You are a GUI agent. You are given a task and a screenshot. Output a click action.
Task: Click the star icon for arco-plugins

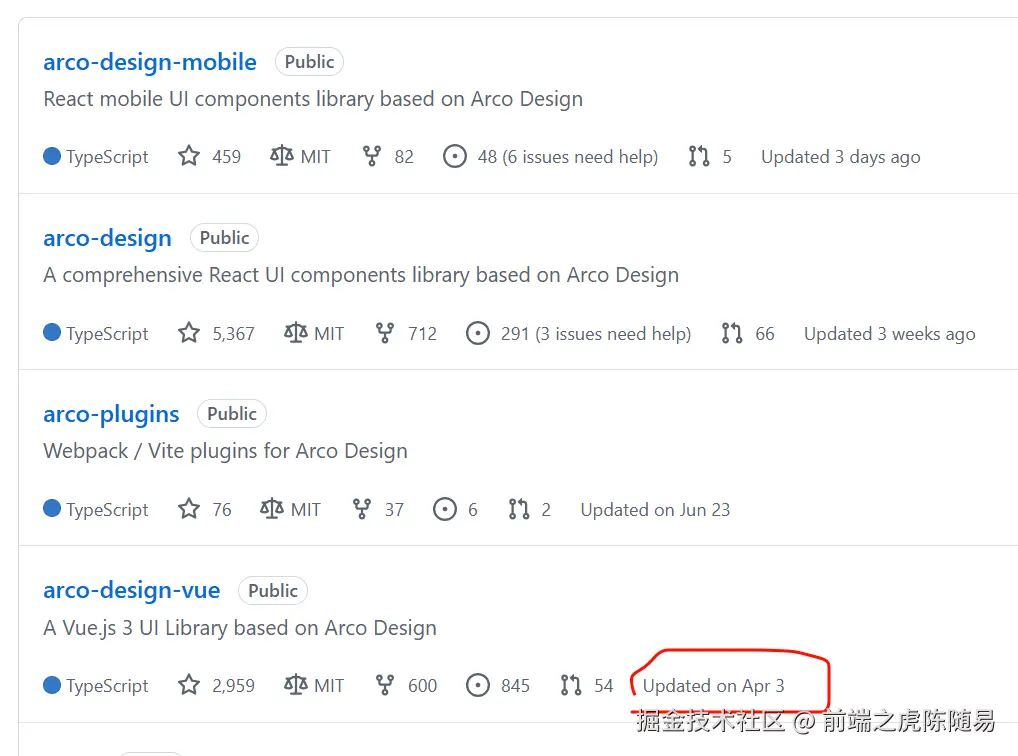[189, 509]
